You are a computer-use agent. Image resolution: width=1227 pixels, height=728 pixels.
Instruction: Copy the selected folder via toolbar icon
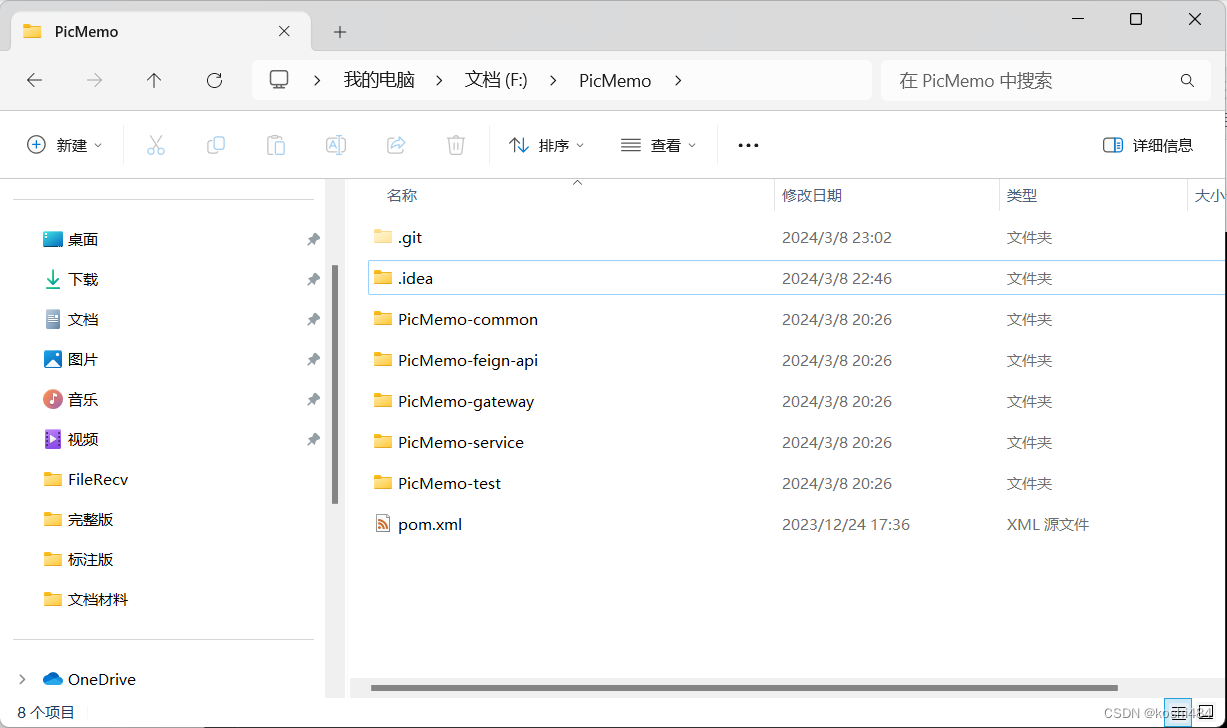point(216,145)
